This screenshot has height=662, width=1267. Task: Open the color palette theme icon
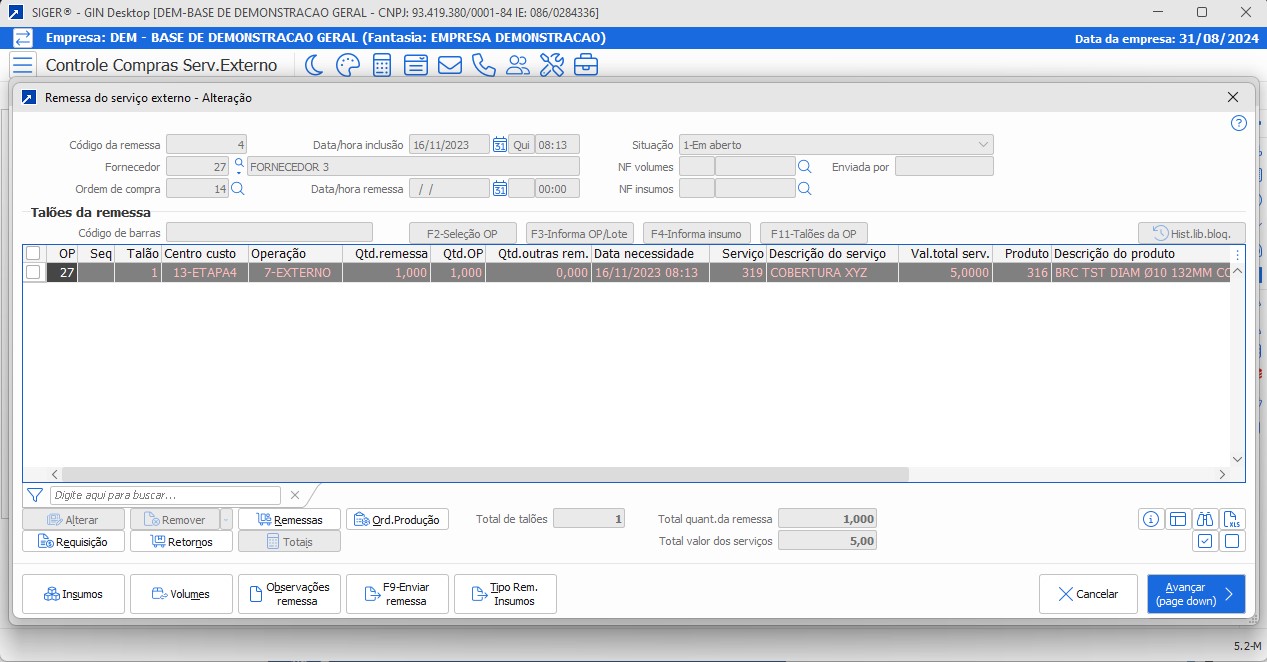(347, 65)
